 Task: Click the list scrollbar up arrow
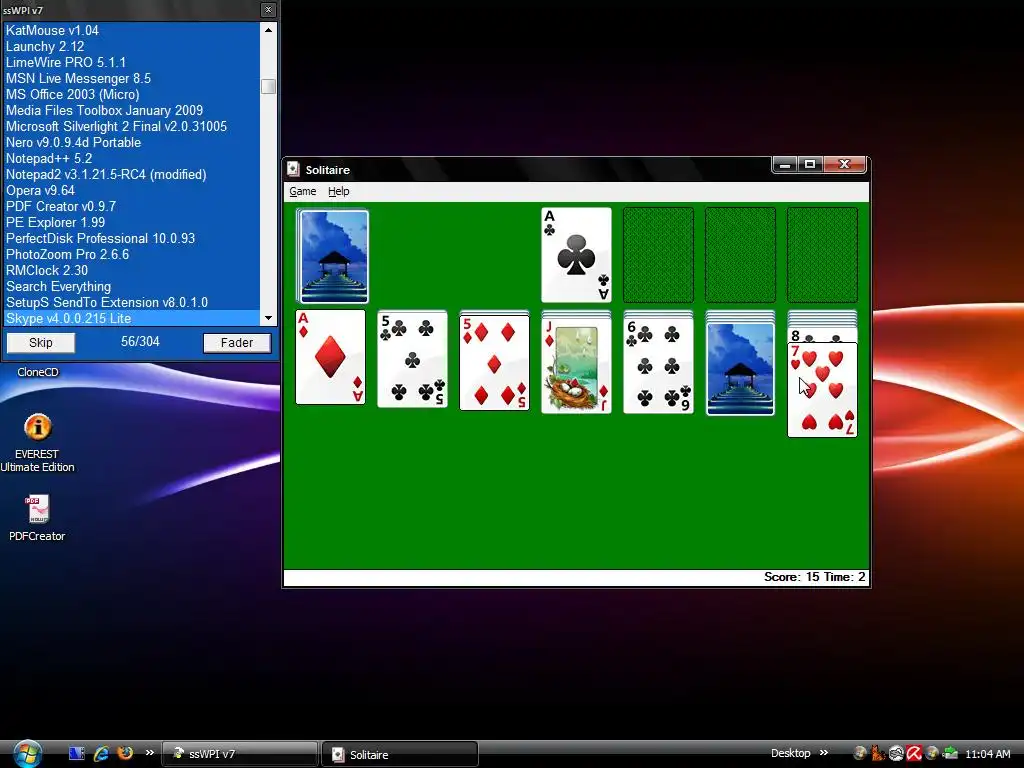point(268,30)
